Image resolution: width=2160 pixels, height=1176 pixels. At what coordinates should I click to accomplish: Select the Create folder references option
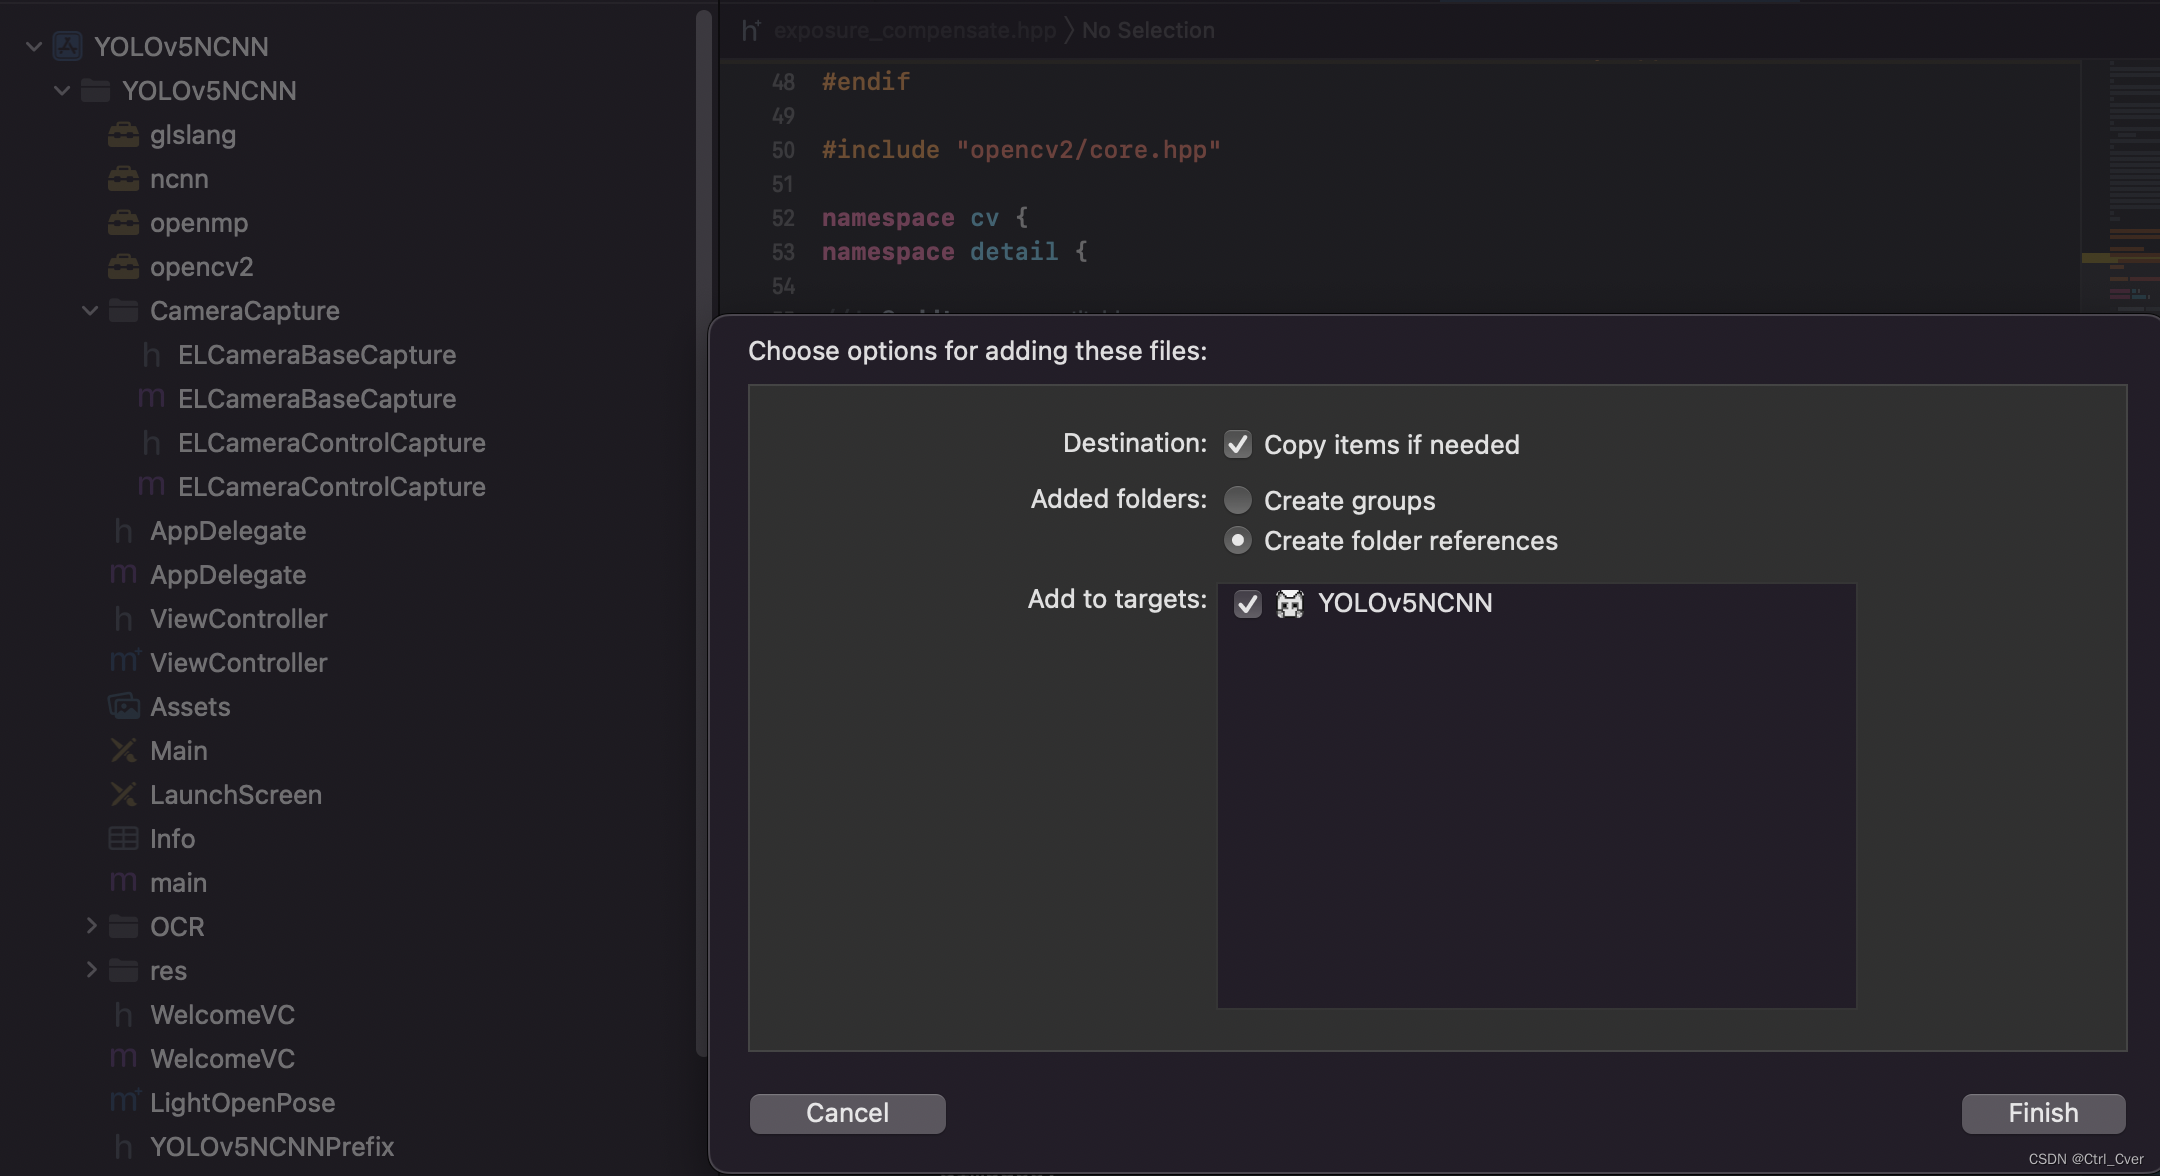[1238, 540]
